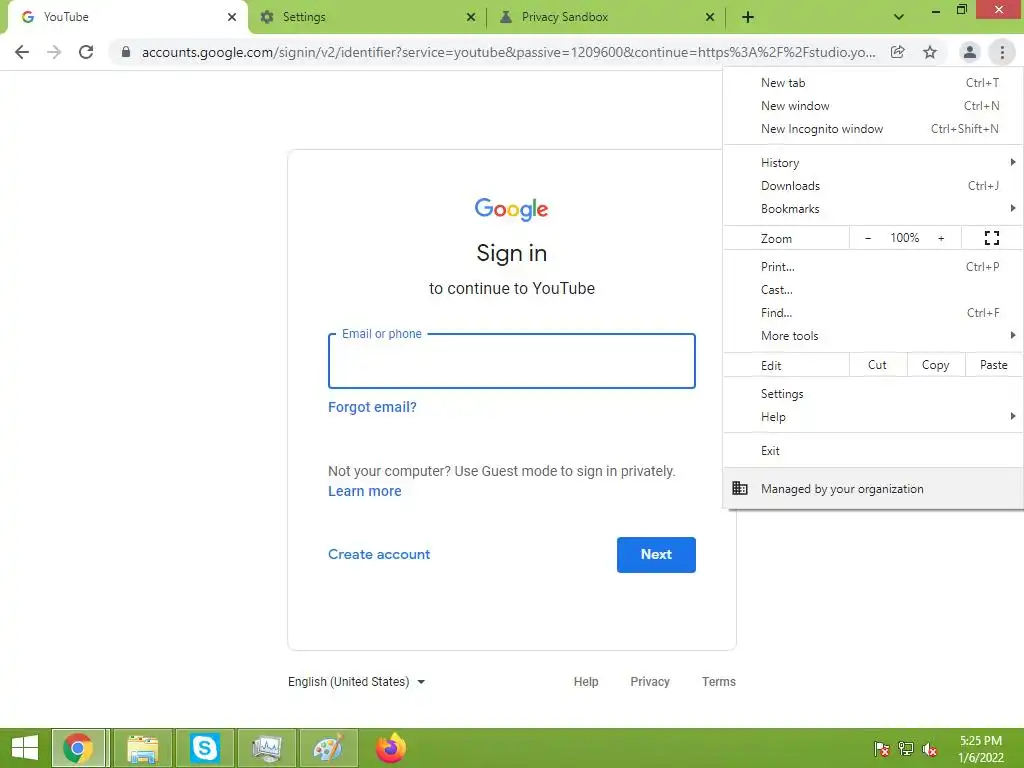Open the footer Privacy link
This screenshot has height=768, width=1024.
coord(650,682)
